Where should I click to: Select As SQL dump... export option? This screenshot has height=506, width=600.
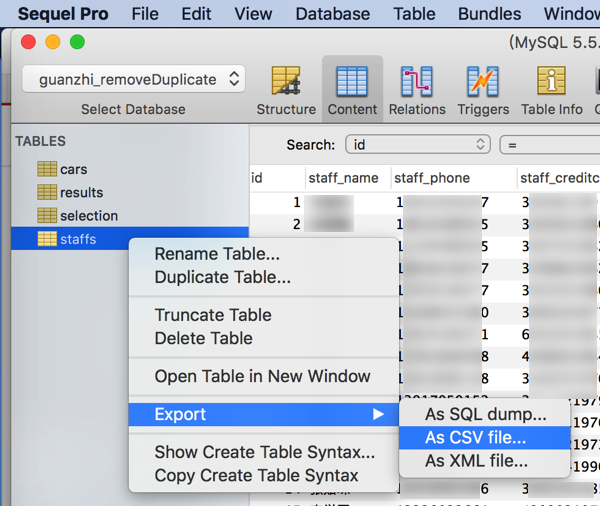484,414
